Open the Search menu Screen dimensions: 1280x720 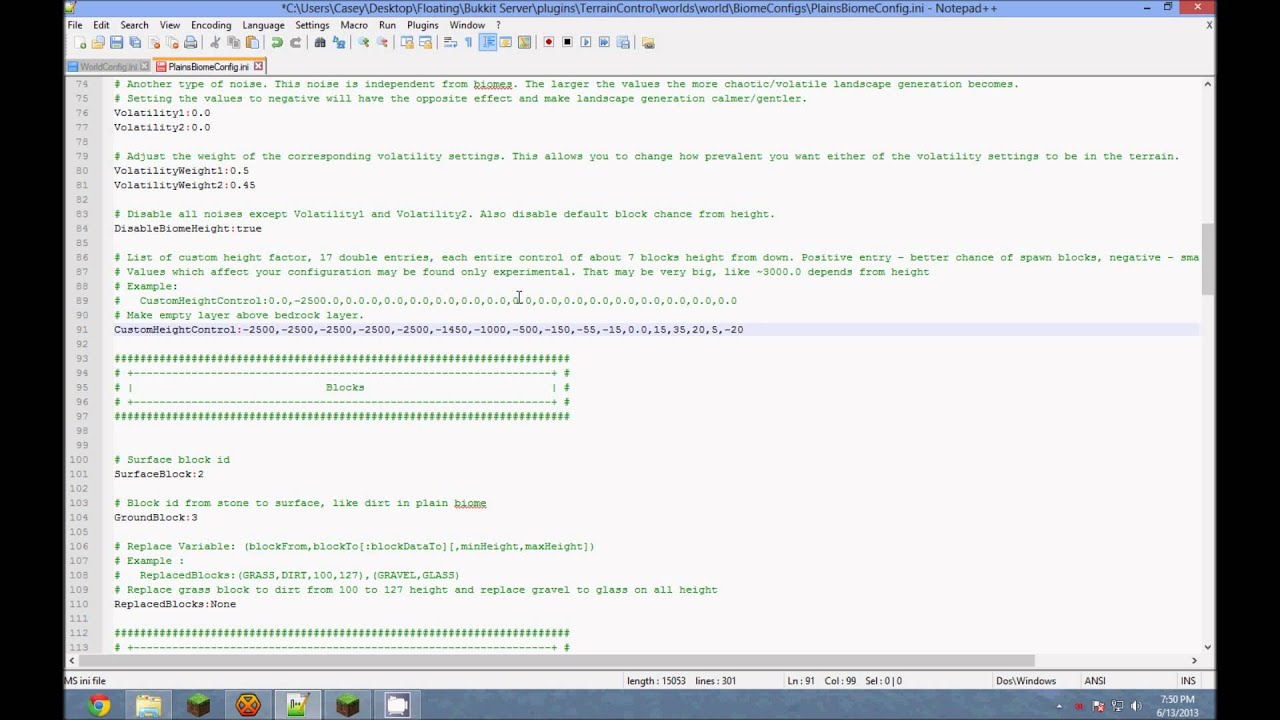tap(134, 25)
